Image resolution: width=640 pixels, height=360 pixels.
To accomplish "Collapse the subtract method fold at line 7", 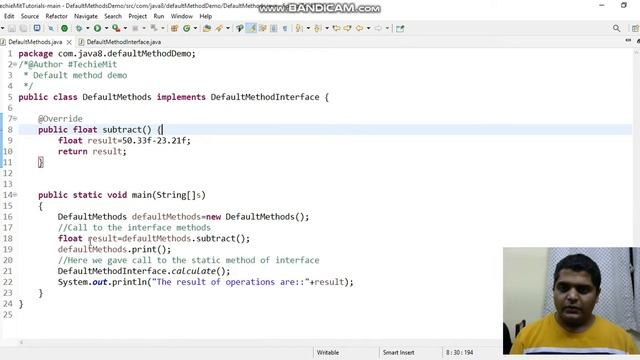I will coord(15,118).
